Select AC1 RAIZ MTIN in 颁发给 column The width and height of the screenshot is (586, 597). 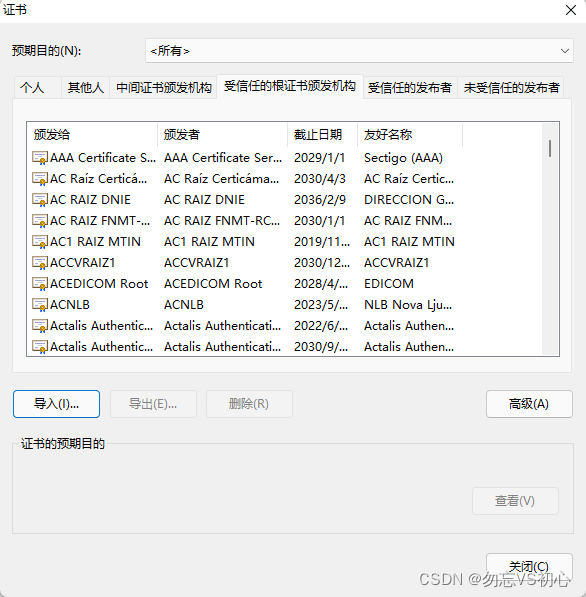pos(95,241)
